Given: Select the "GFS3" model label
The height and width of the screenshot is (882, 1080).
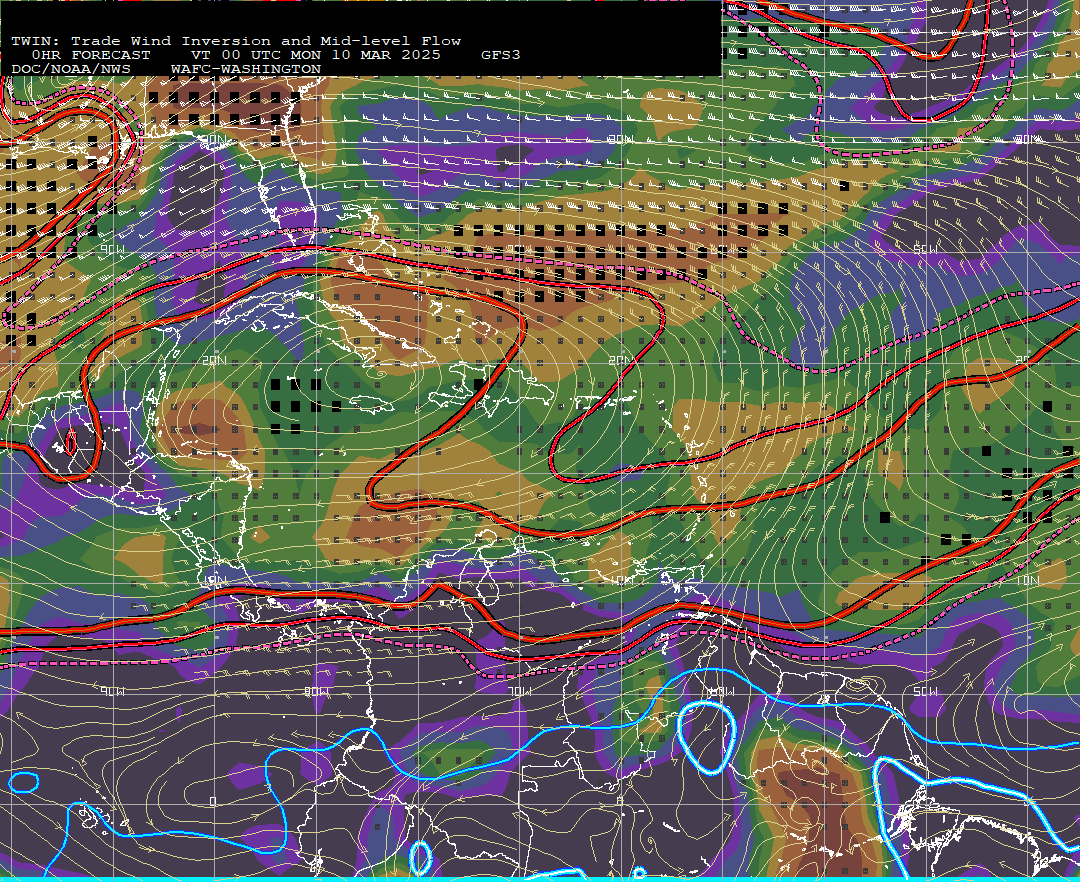Looking at the screenshot, I should [501, 55].
